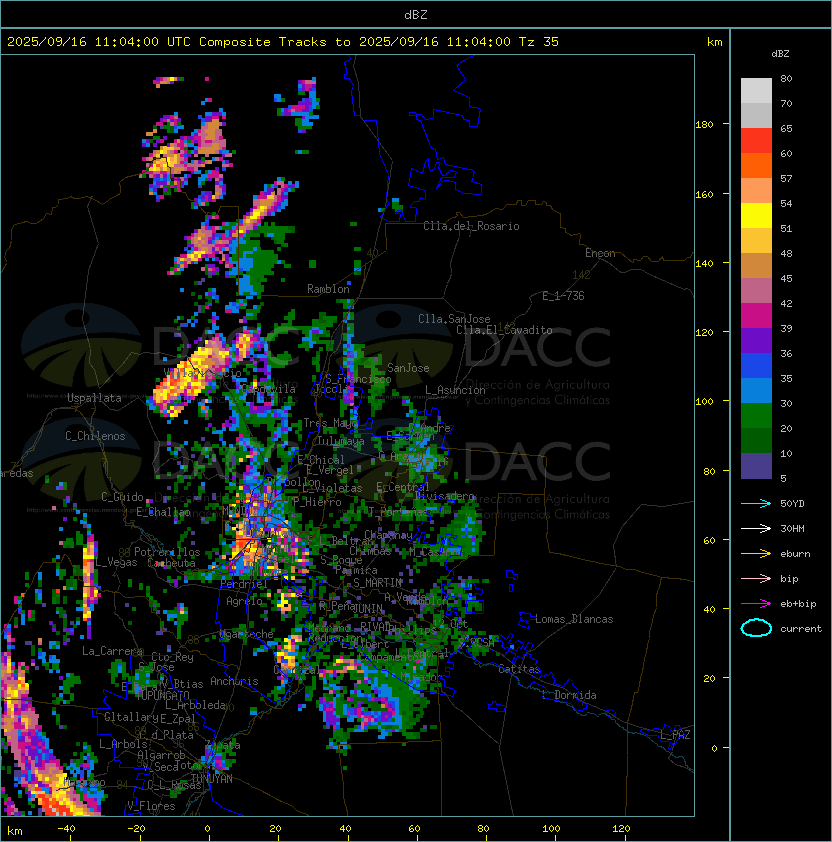Click the magenta eb+bip arrow in legend
Screen dimensions: 832x842
tap(756, 604)
